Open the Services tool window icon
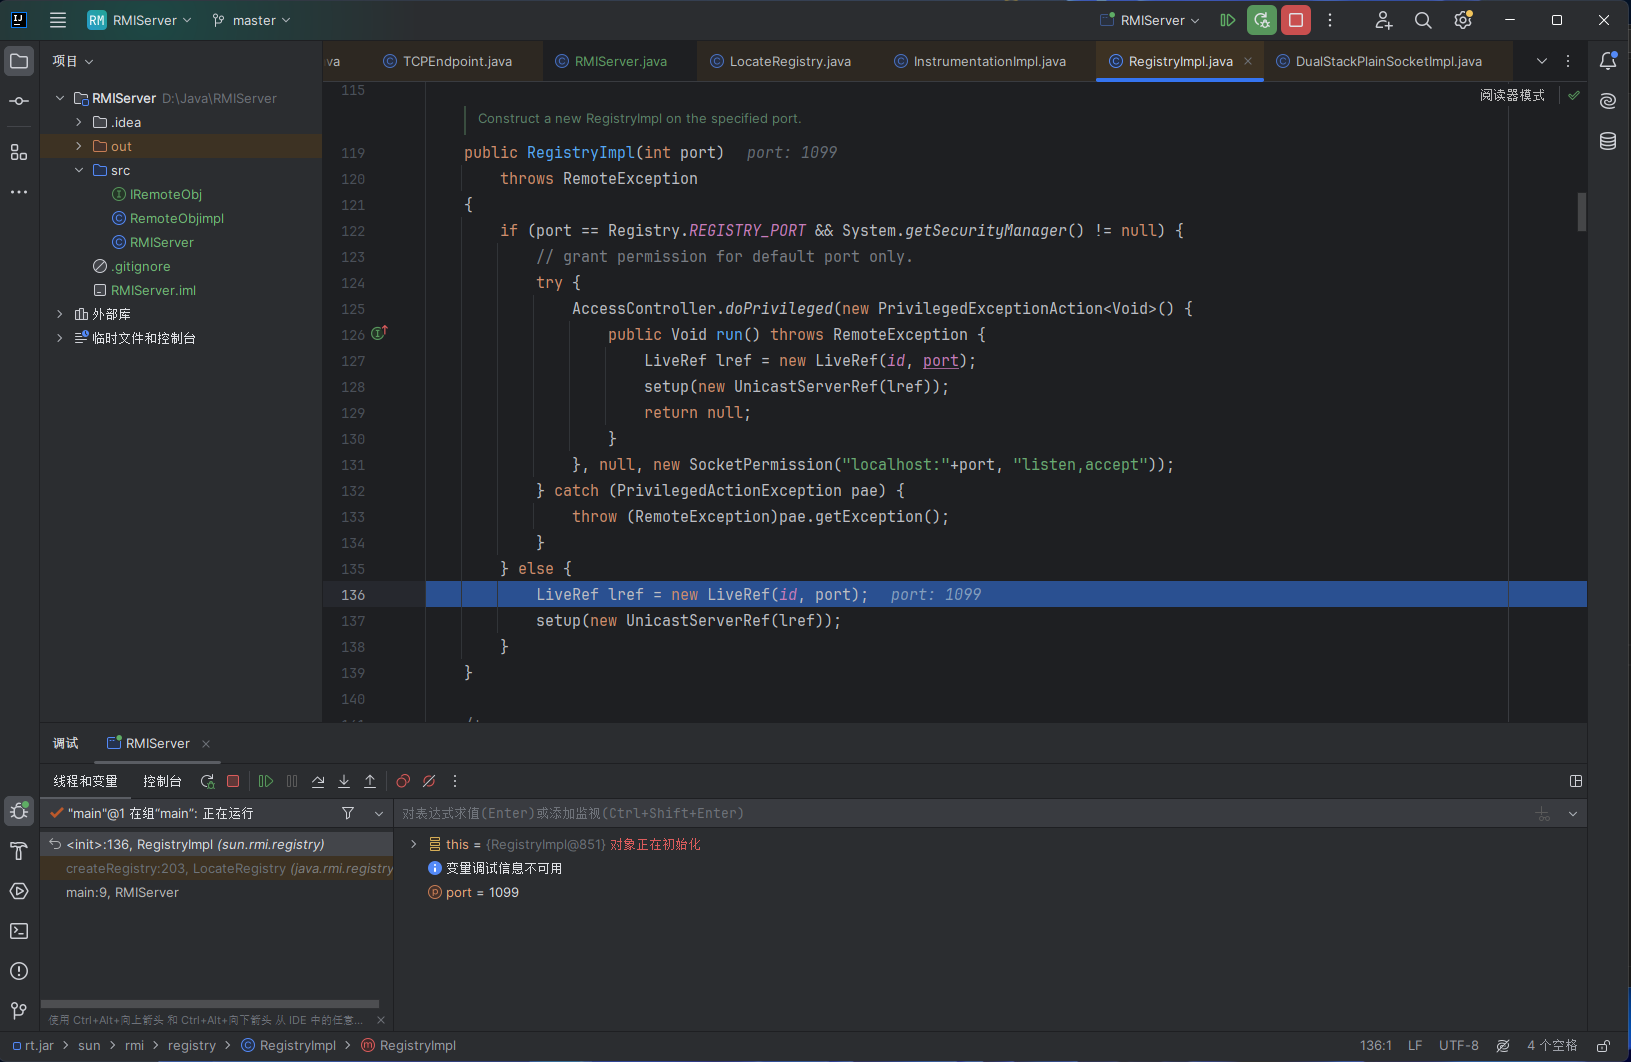The height and width of the screenshot is (1062, 1631). [x=19, y=891]
